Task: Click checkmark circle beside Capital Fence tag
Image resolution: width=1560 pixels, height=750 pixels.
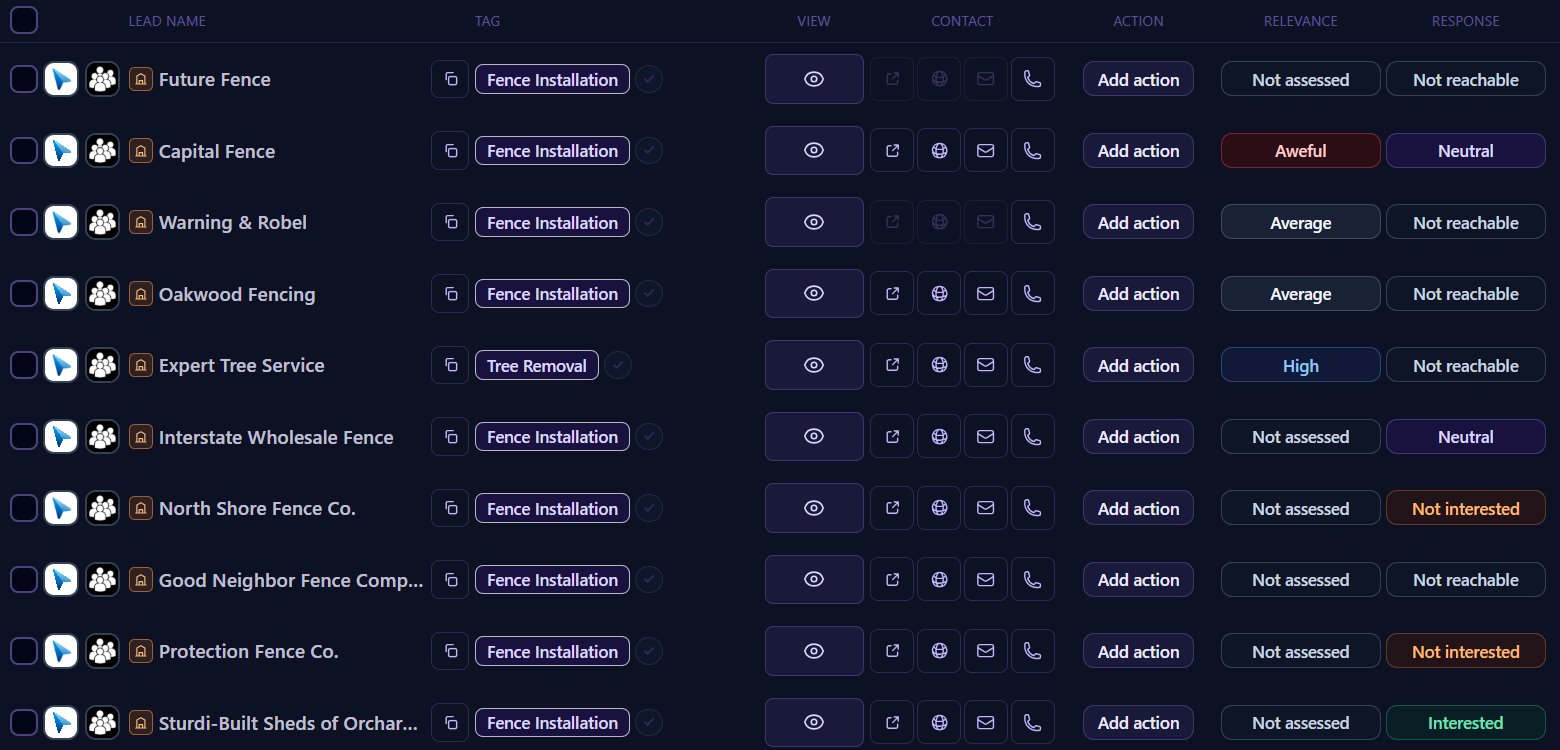Action: 650,151
